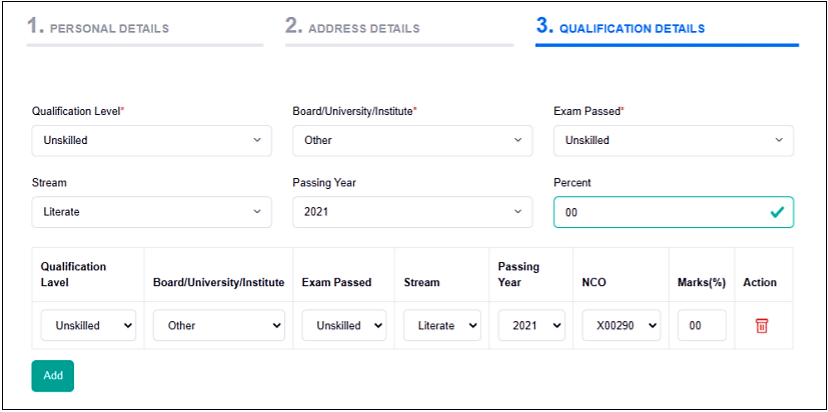The height and width of the screenshot is (412, 828).
Task: Open table row Exam Passed select
Action: (x=344, y=326)
